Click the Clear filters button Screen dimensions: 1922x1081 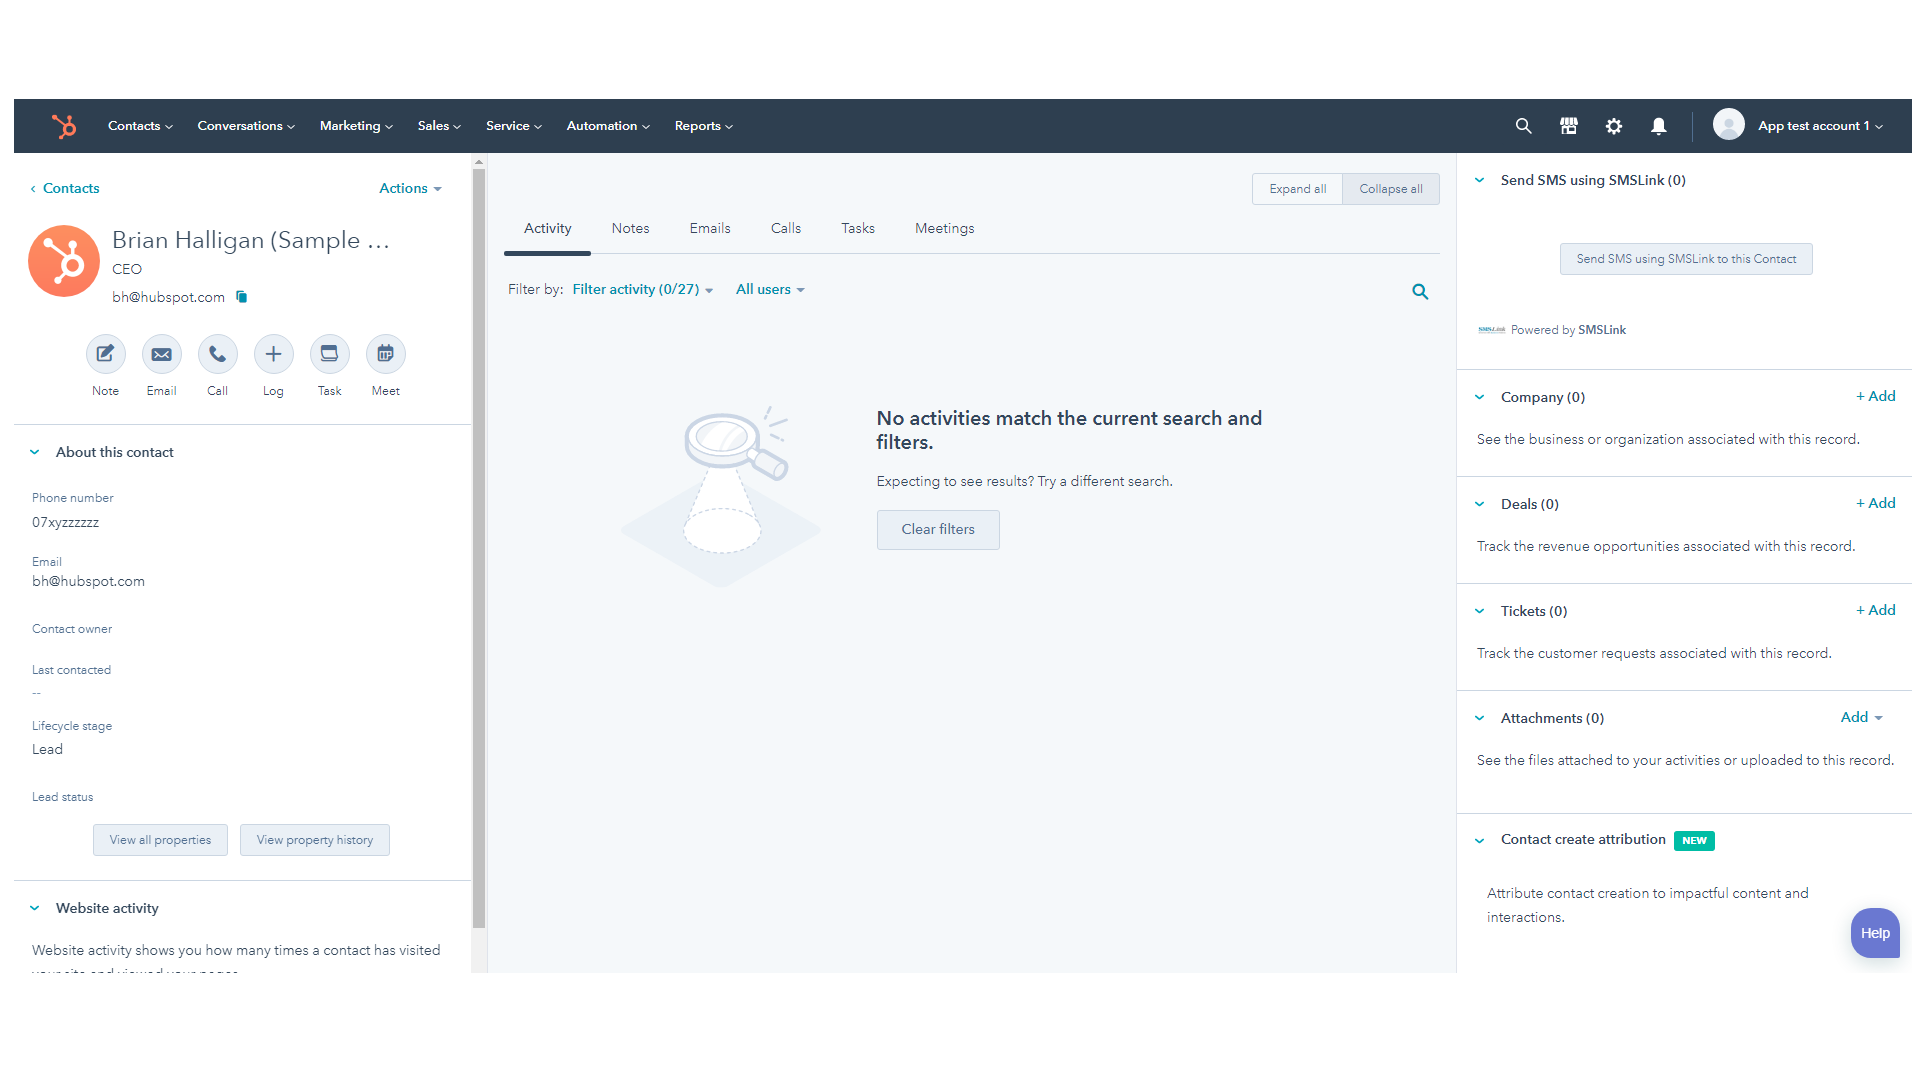937,529
